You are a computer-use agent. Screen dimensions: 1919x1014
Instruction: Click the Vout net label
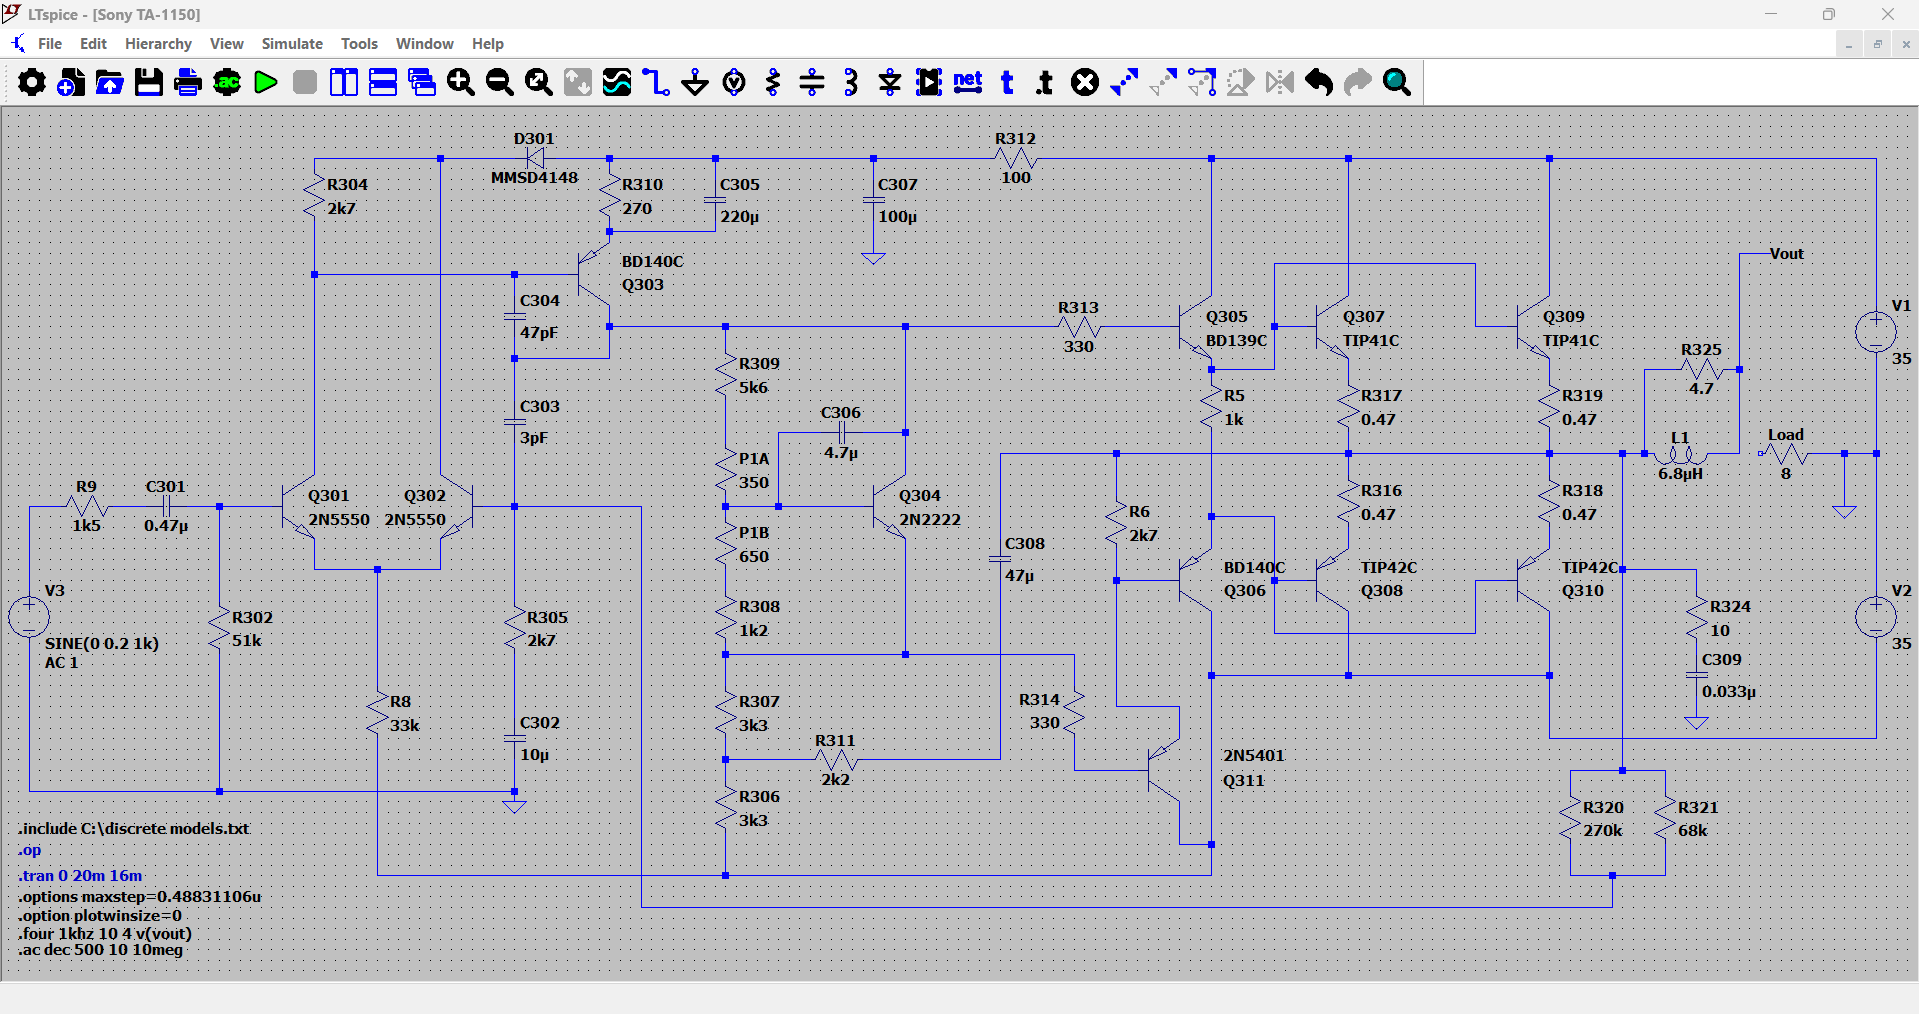tap(1787, 254)
